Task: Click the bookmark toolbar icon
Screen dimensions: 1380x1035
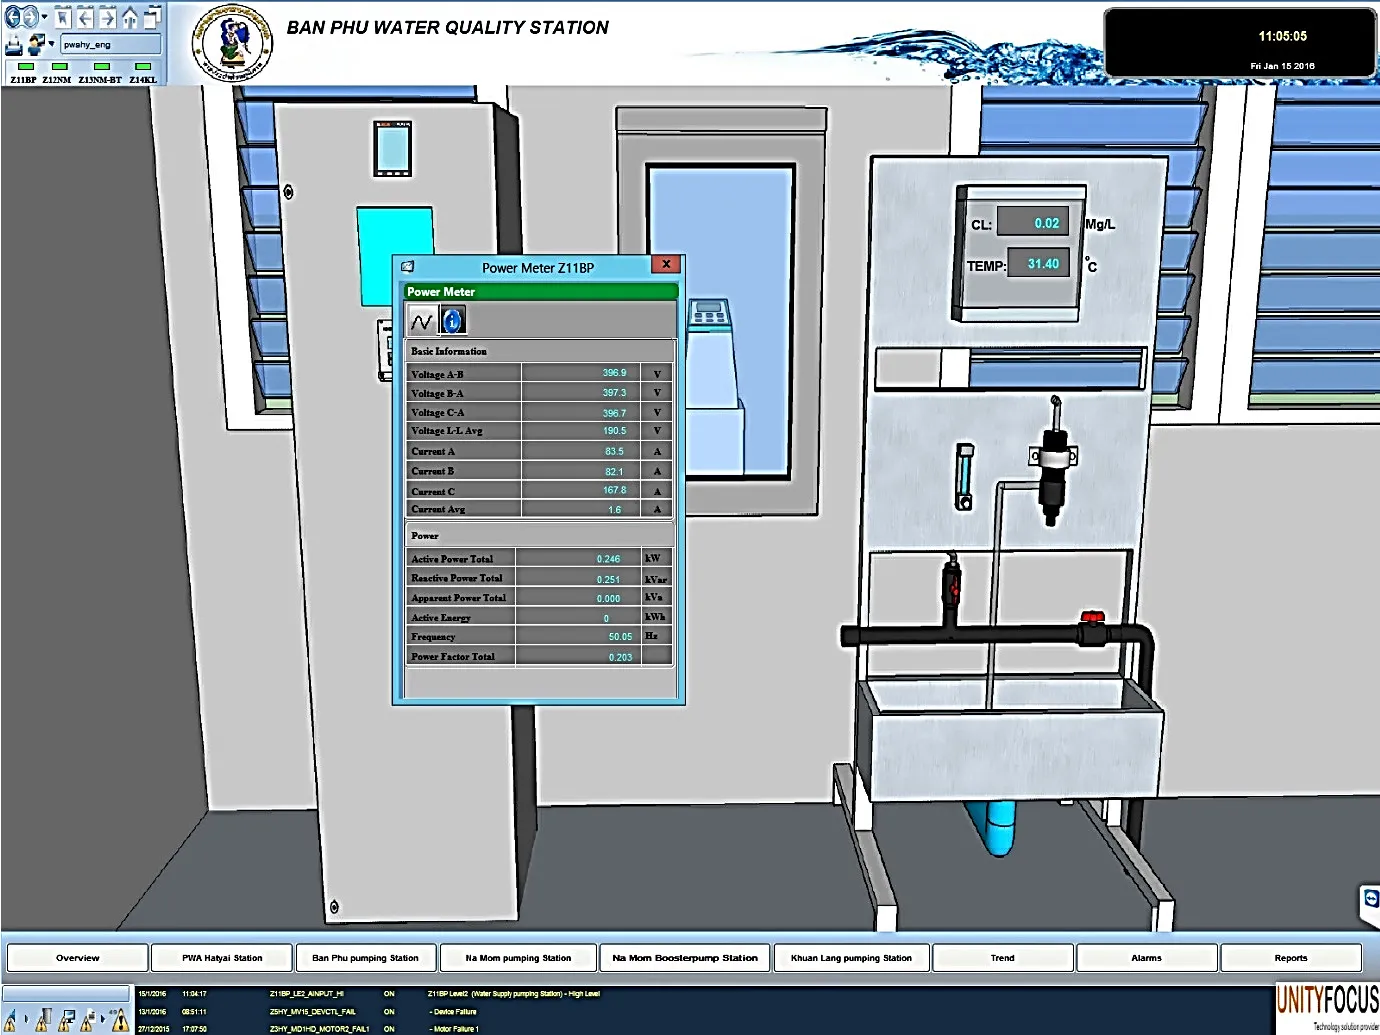Action: (63, 17)
